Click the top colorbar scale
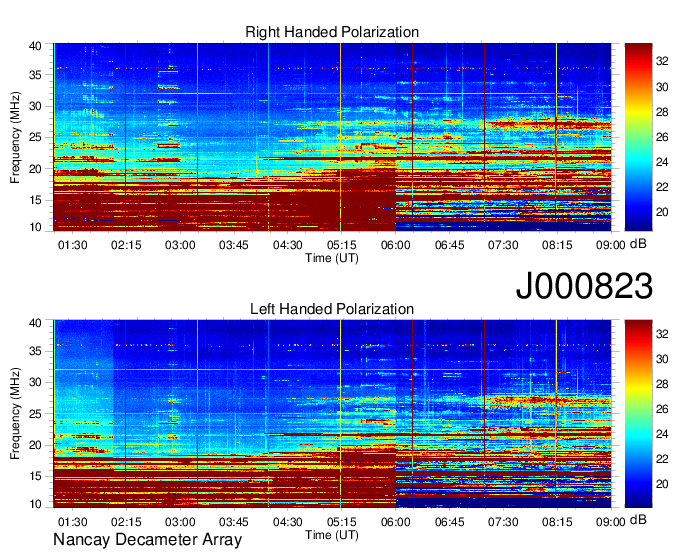680x552 pixels. coord(638,137)
